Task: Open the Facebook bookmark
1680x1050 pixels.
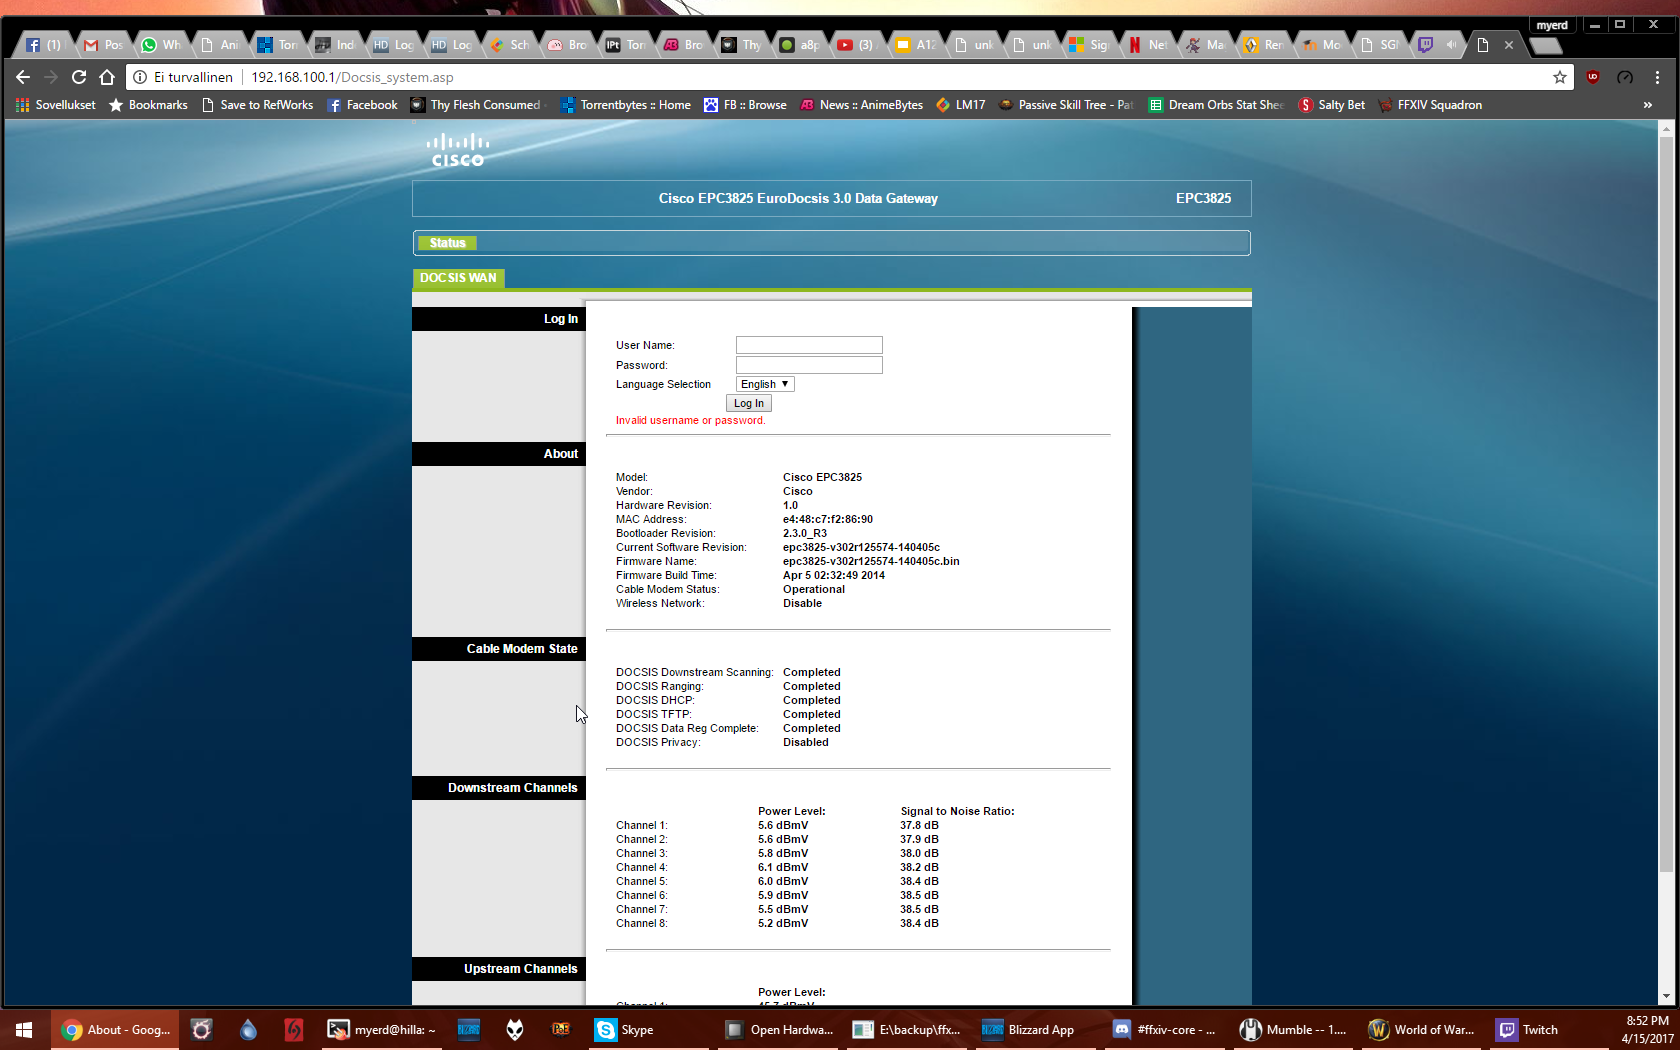Action: tap(362, 105)
